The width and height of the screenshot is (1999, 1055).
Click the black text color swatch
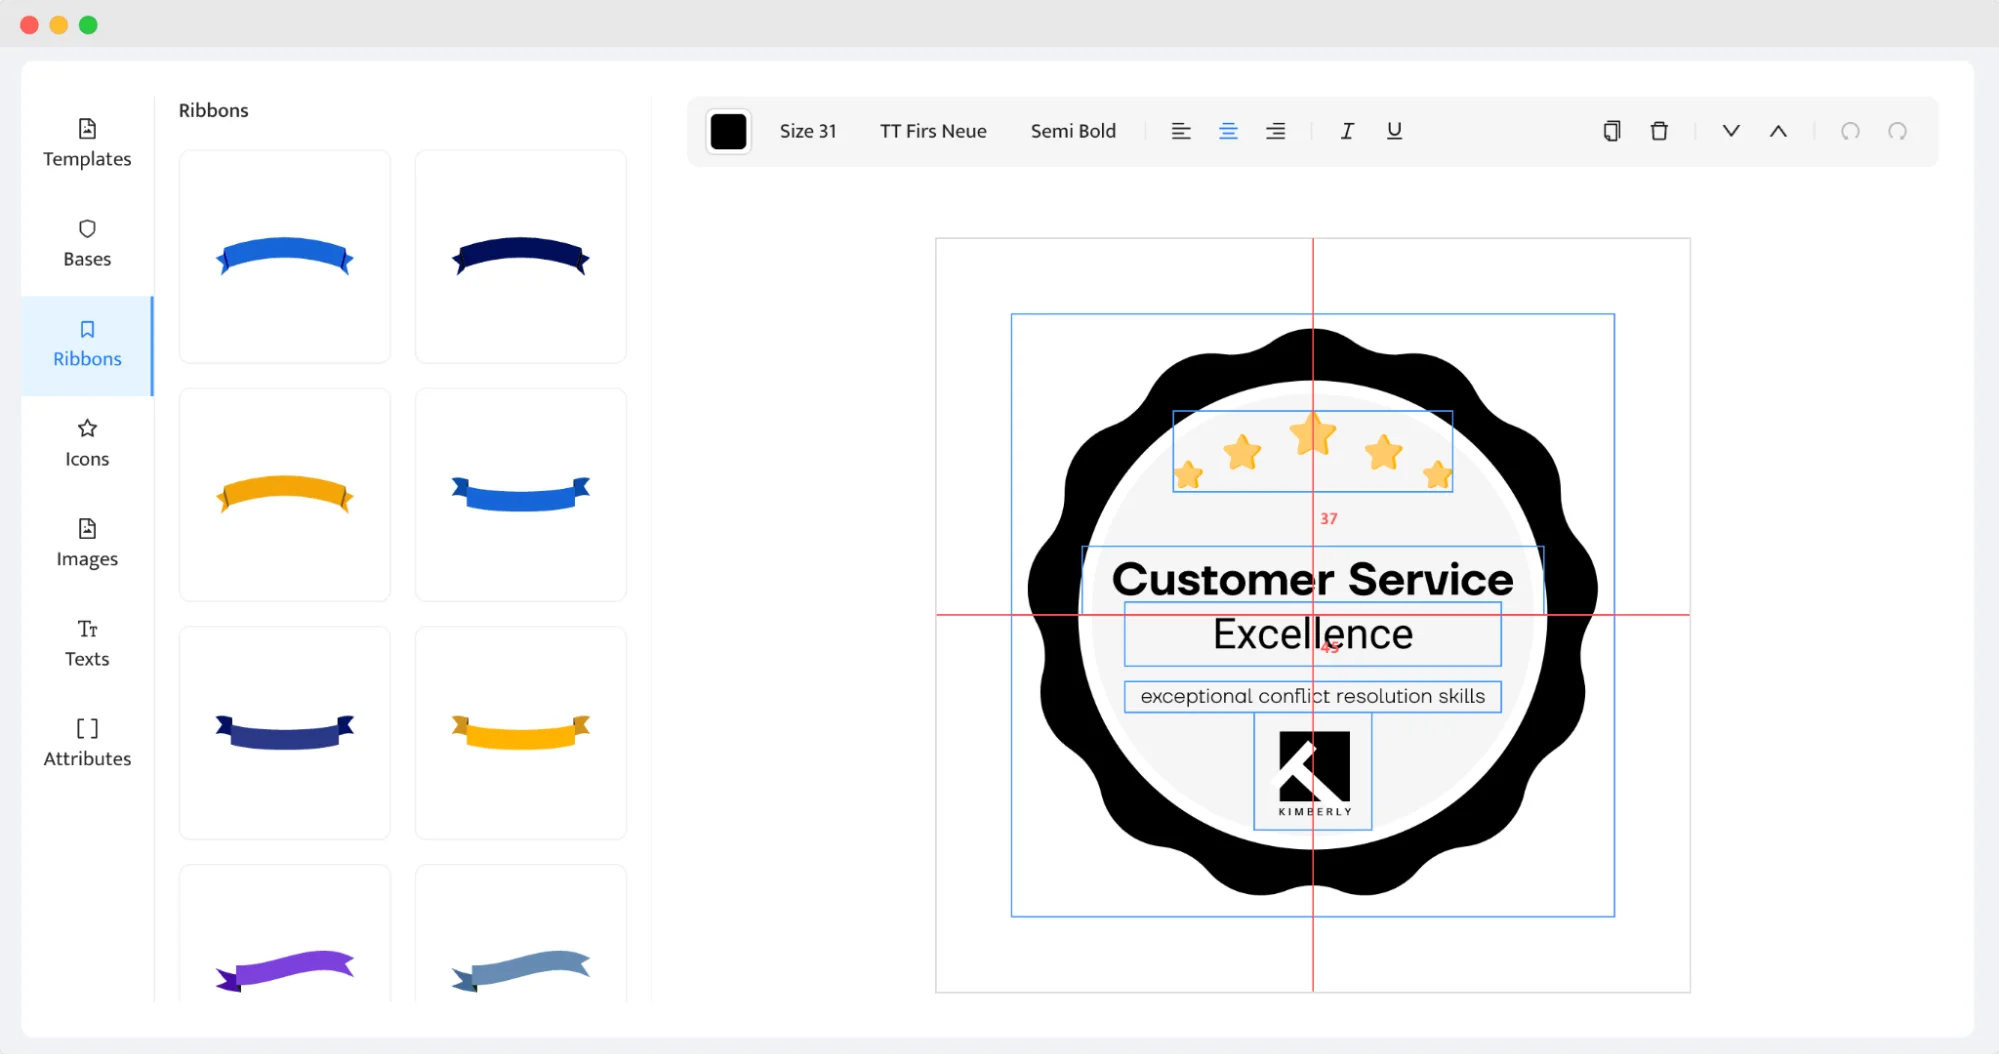(x=728, y=131)
